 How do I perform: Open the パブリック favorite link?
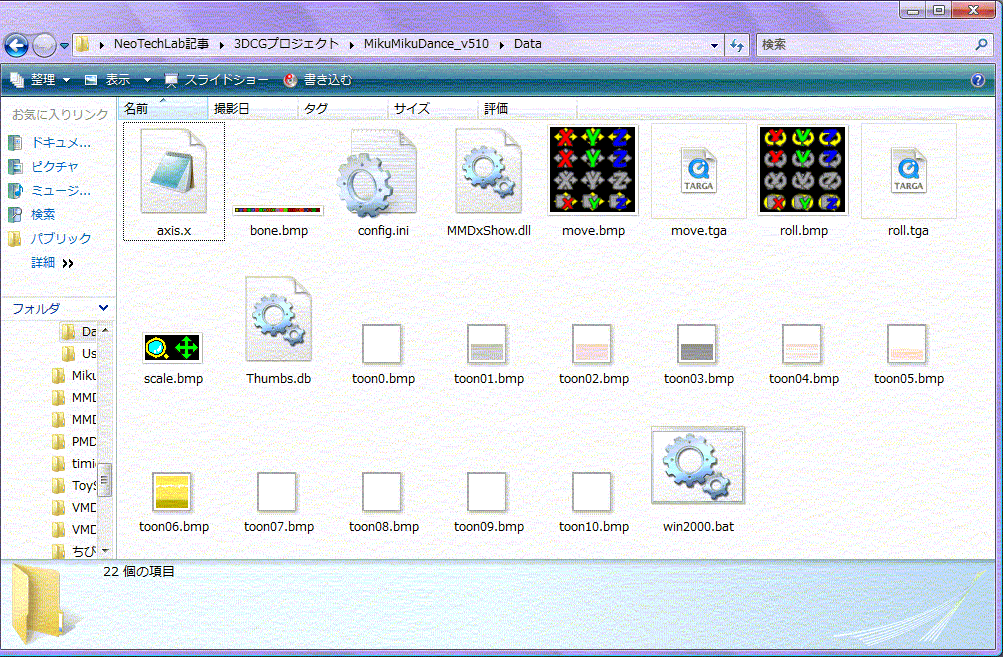[49, 239]
